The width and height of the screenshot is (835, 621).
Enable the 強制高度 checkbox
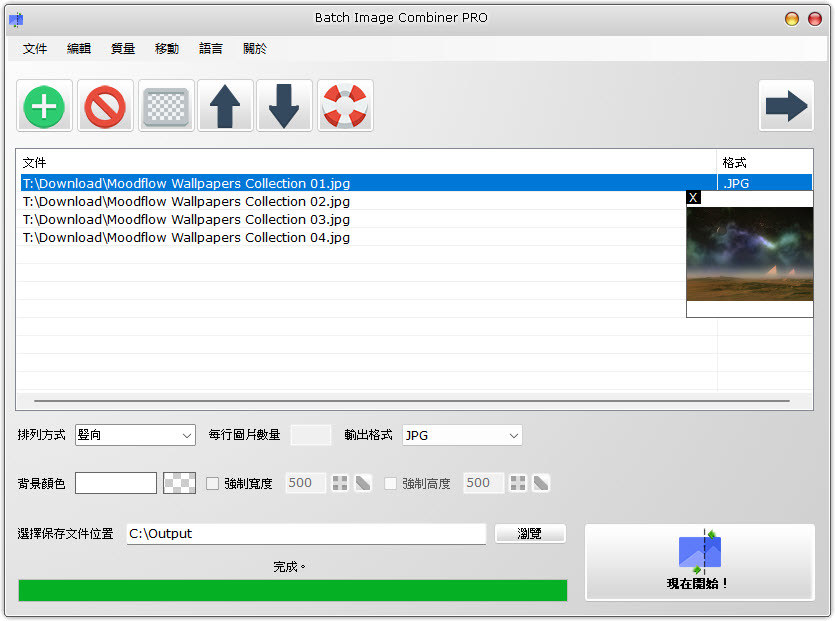coord(391,483)
